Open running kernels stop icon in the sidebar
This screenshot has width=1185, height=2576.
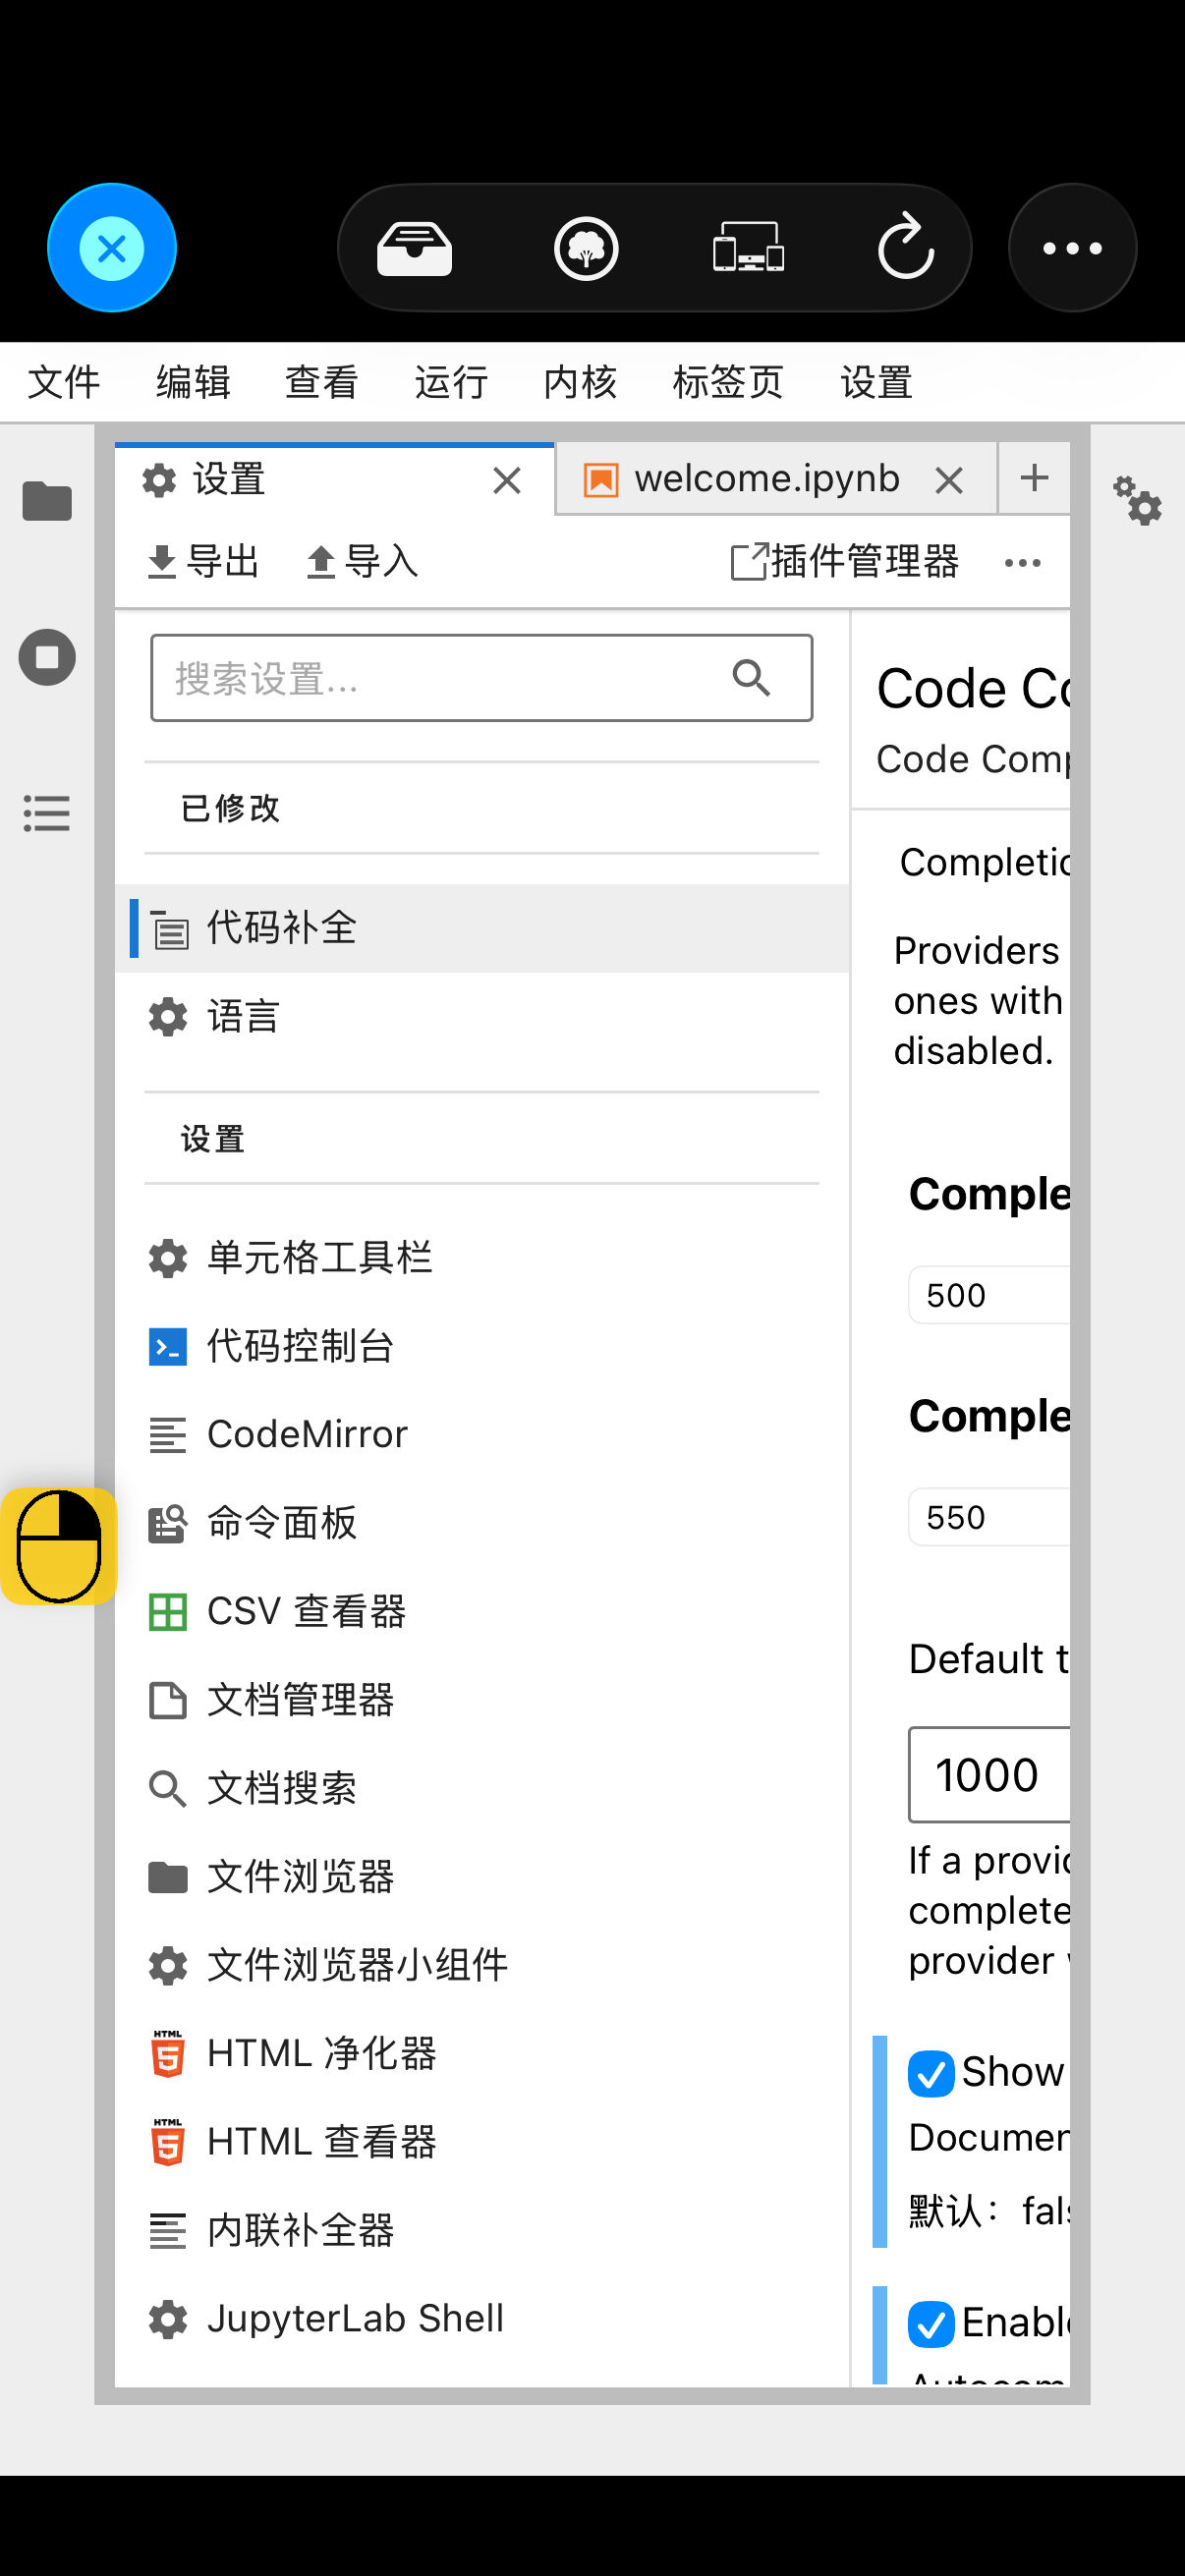(x=47, y=657)
